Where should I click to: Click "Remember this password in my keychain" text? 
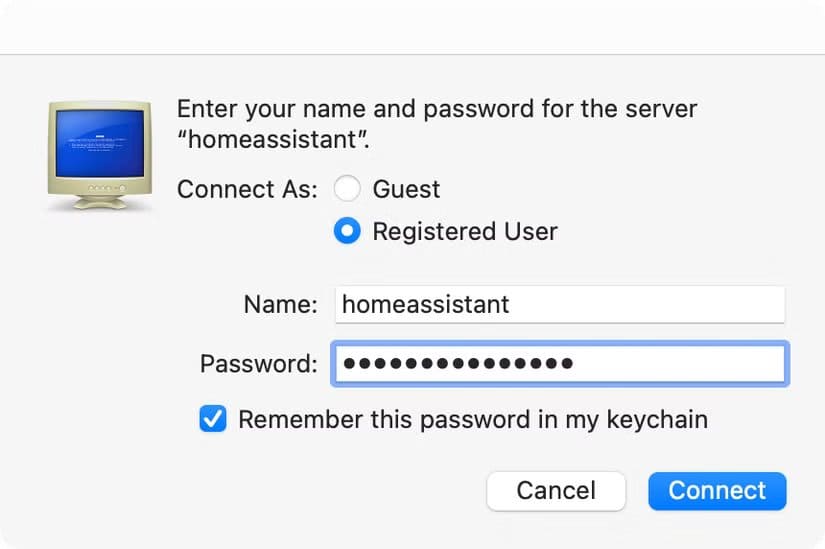(472, 419)
